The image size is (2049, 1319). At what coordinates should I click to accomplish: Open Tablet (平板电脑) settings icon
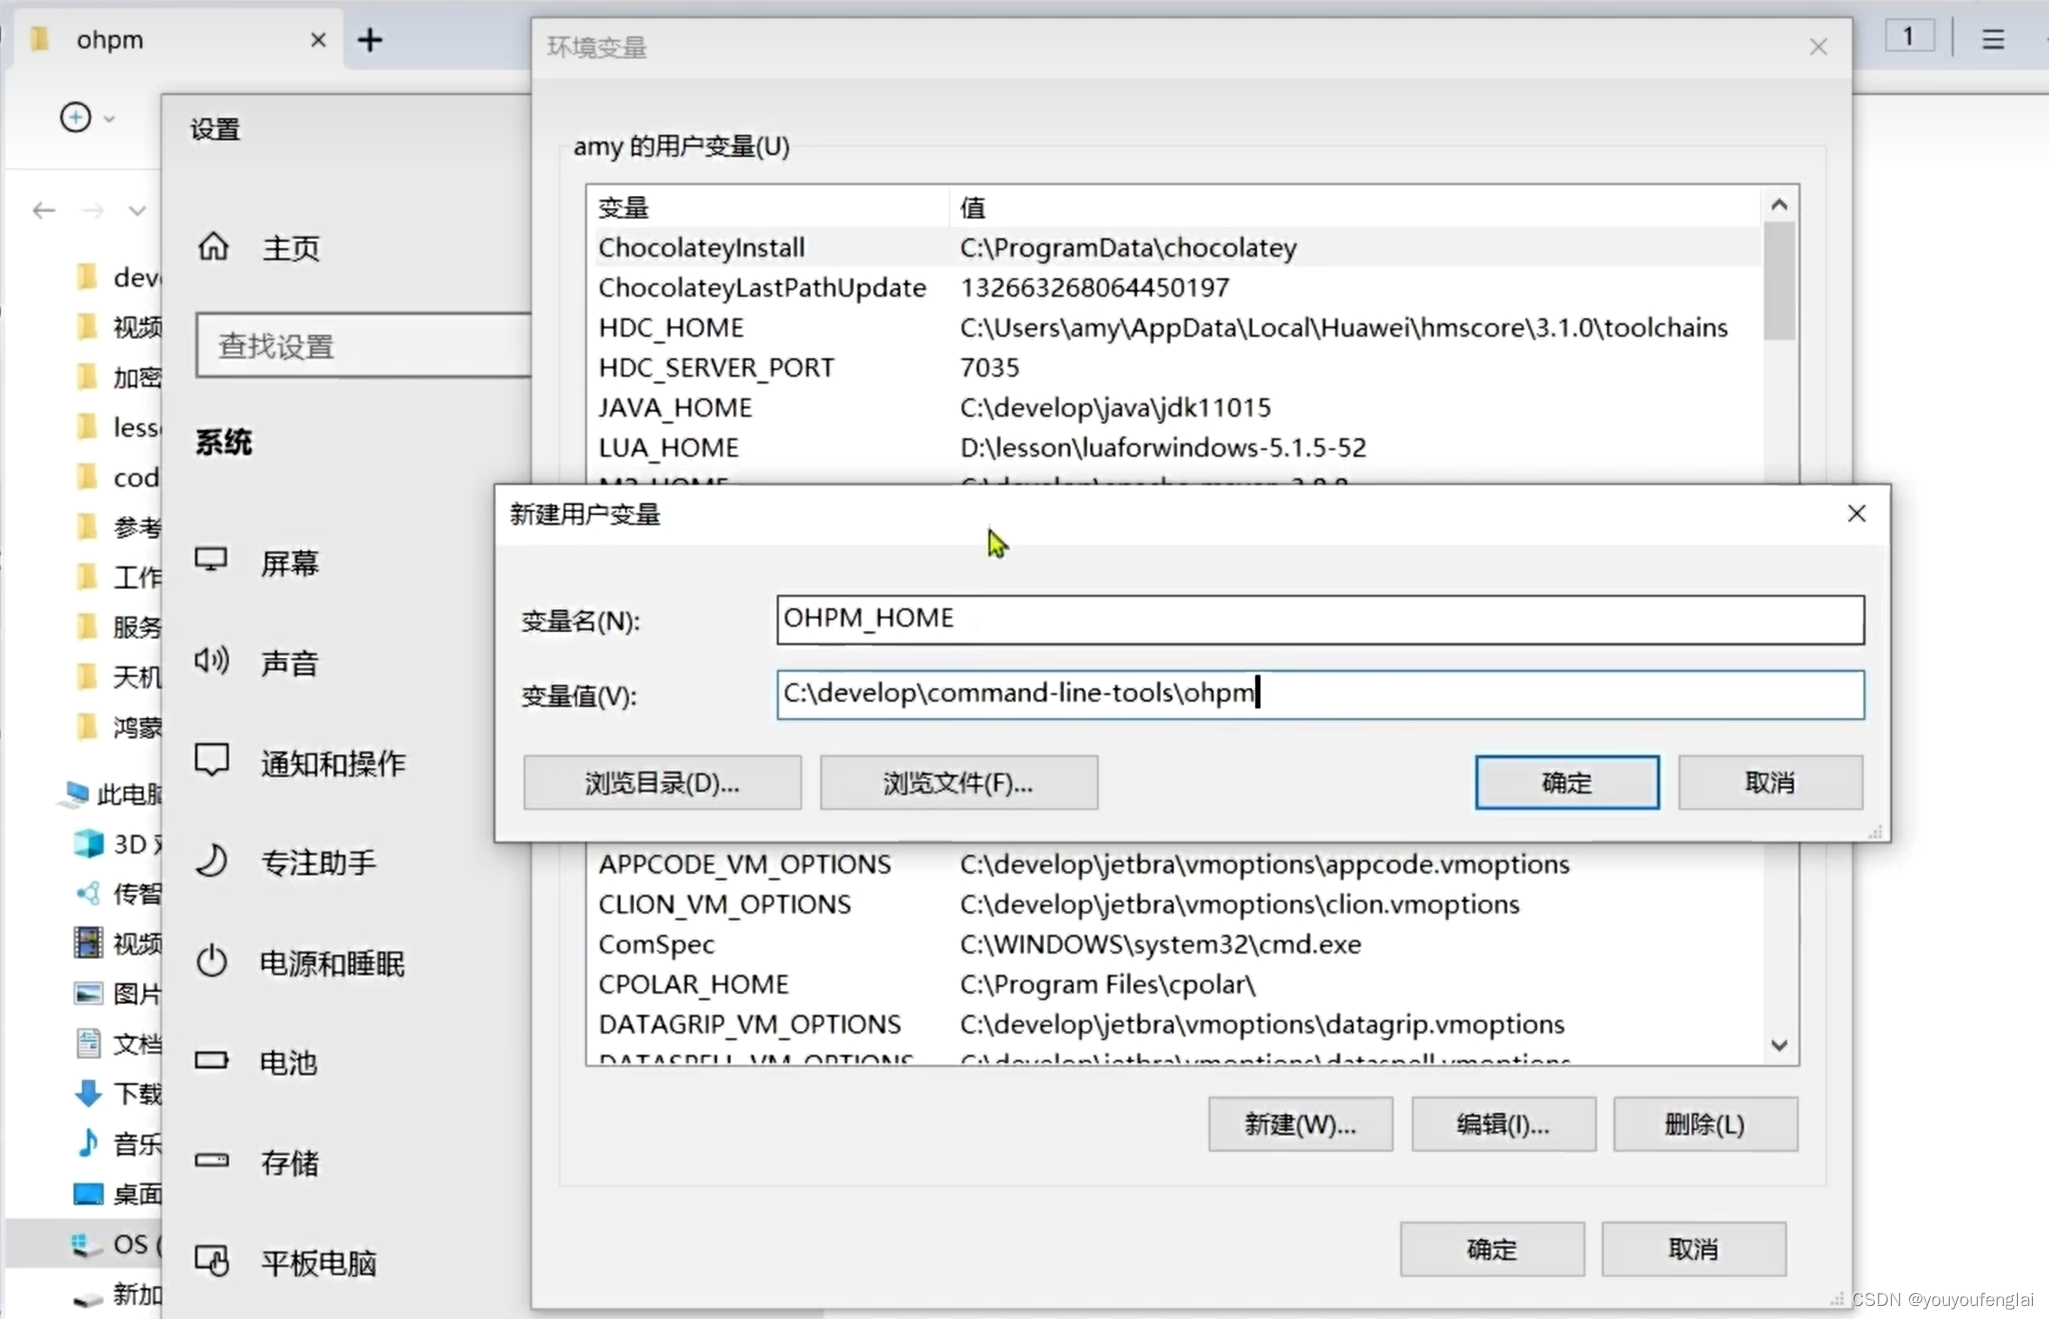coord(211,1260)
